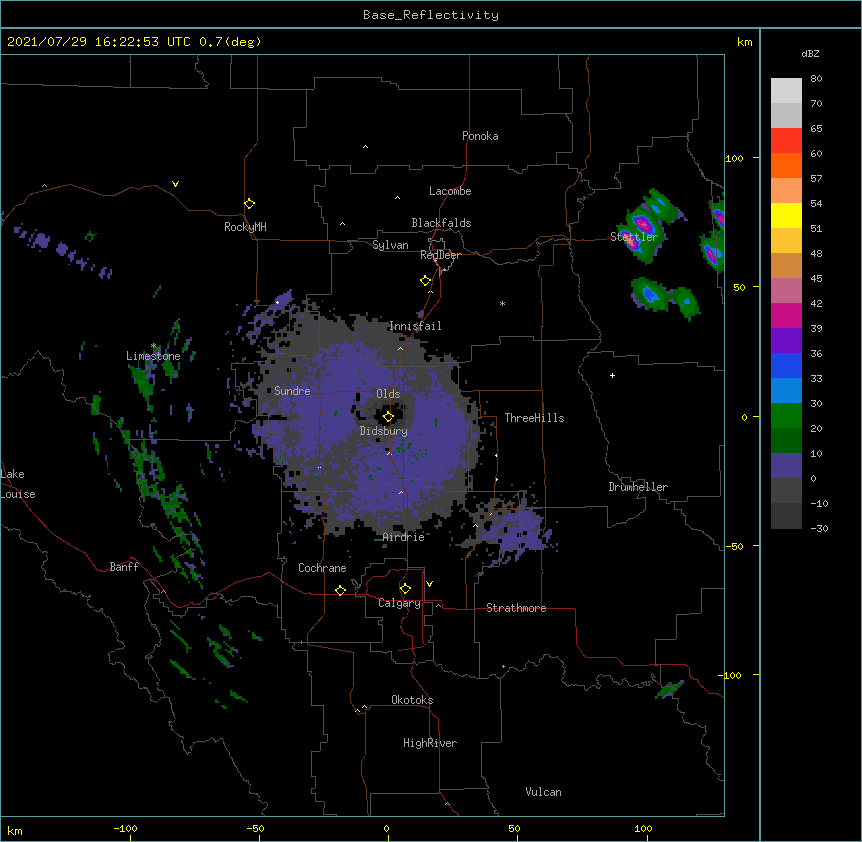Select the bright orange 57-60 dBZ swatch

(x=786, y=165)
